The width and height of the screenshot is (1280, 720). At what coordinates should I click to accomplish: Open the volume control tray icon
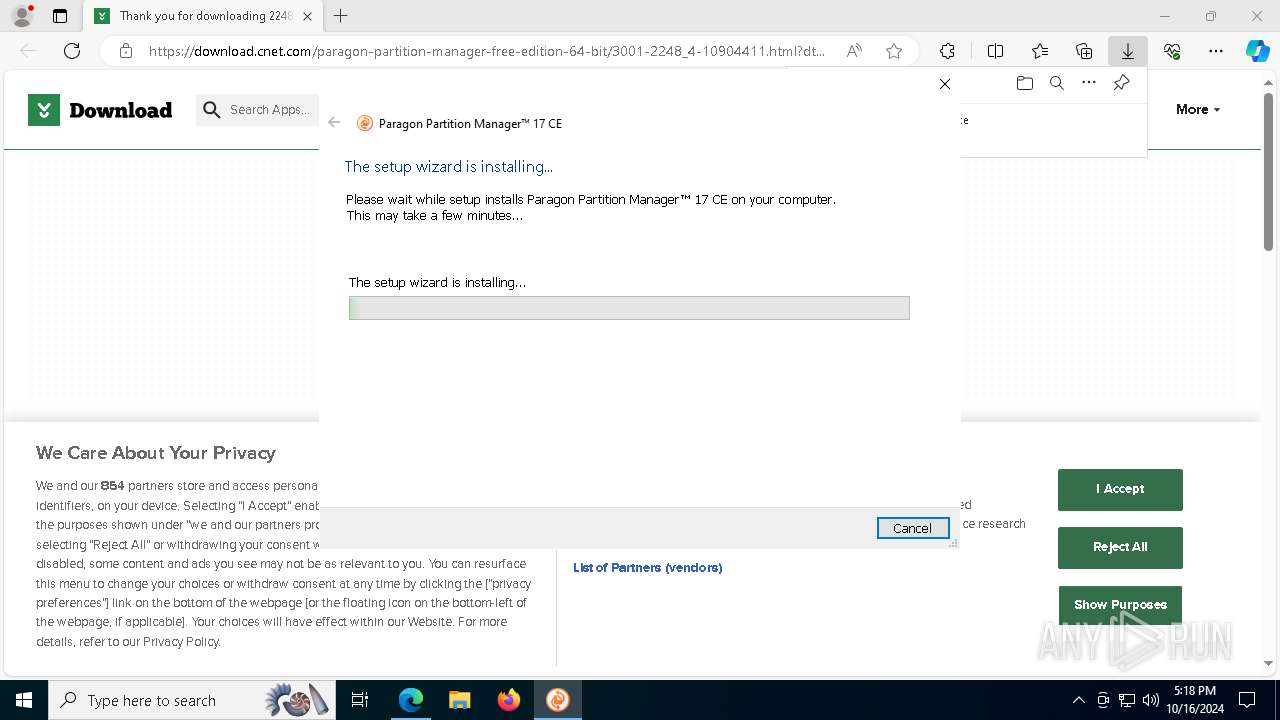click(1151, 700)
